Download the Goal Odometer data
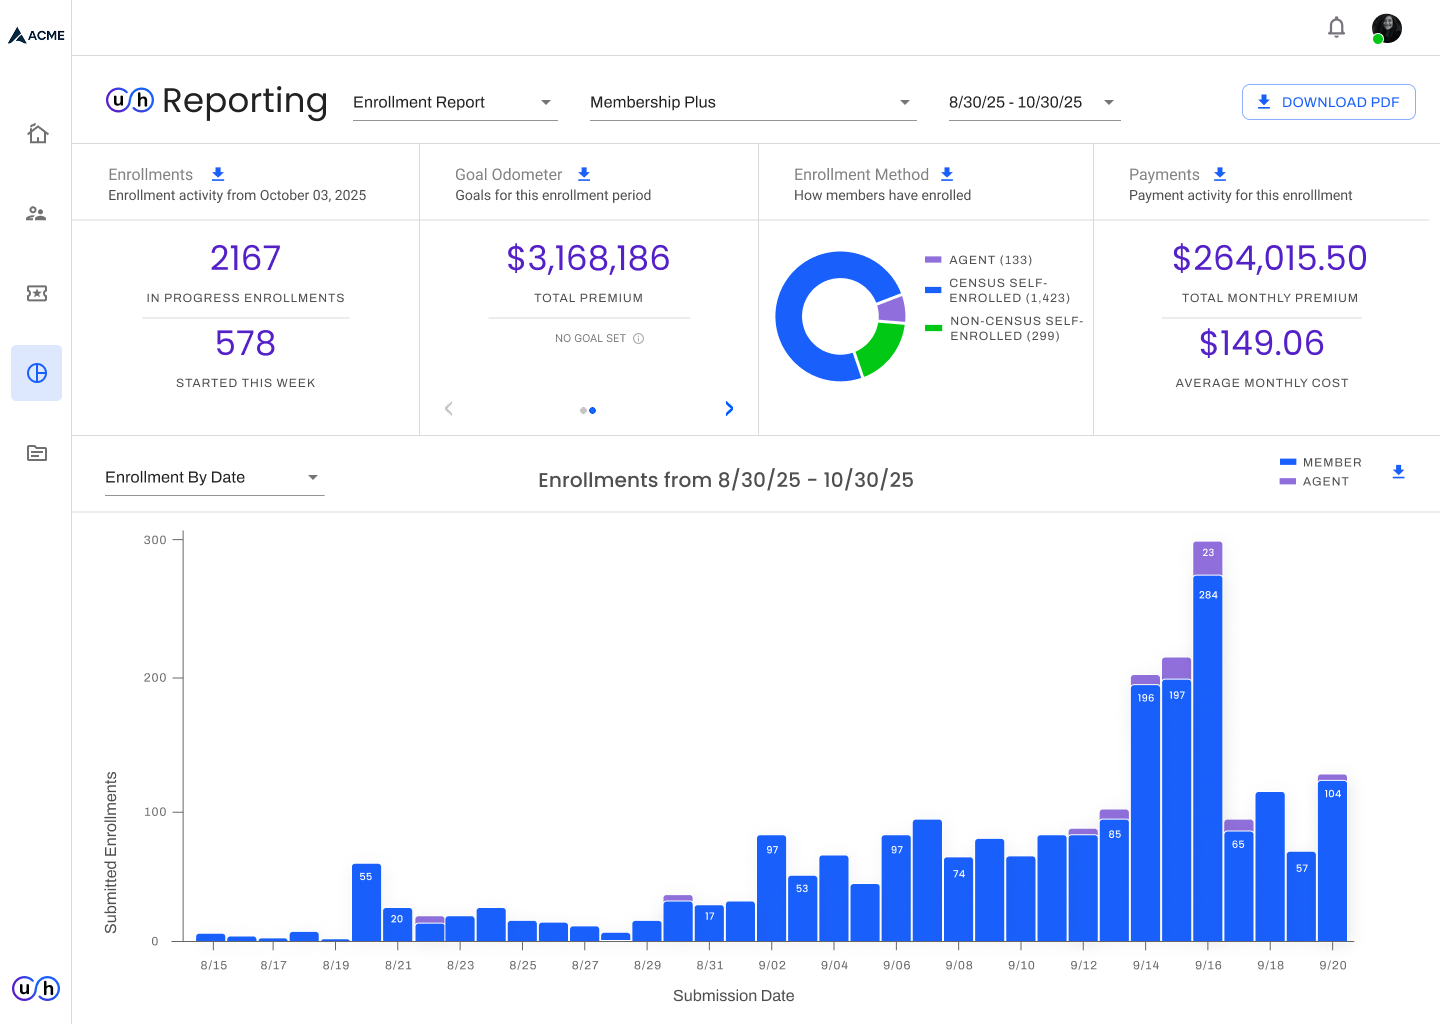Screen dimensions: 1440x1025 click(584, 174)
